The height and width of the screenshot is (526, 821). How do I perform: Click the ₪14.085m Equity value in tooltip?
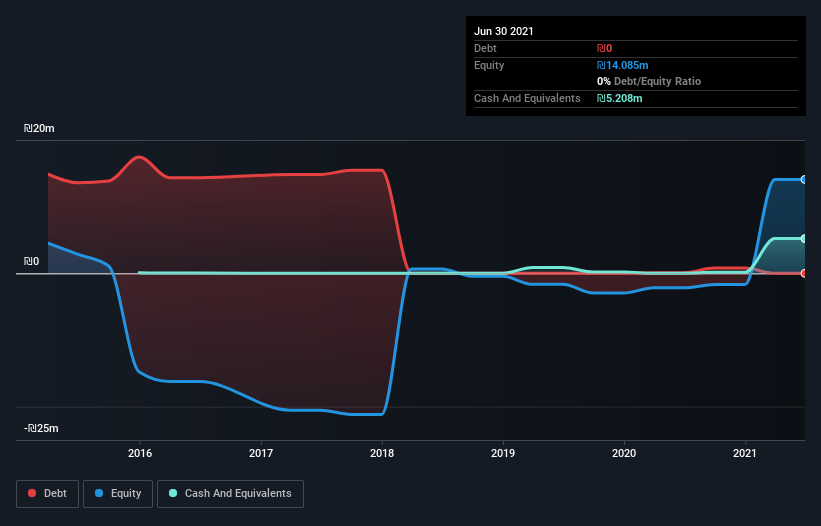(x=623, y=65)
